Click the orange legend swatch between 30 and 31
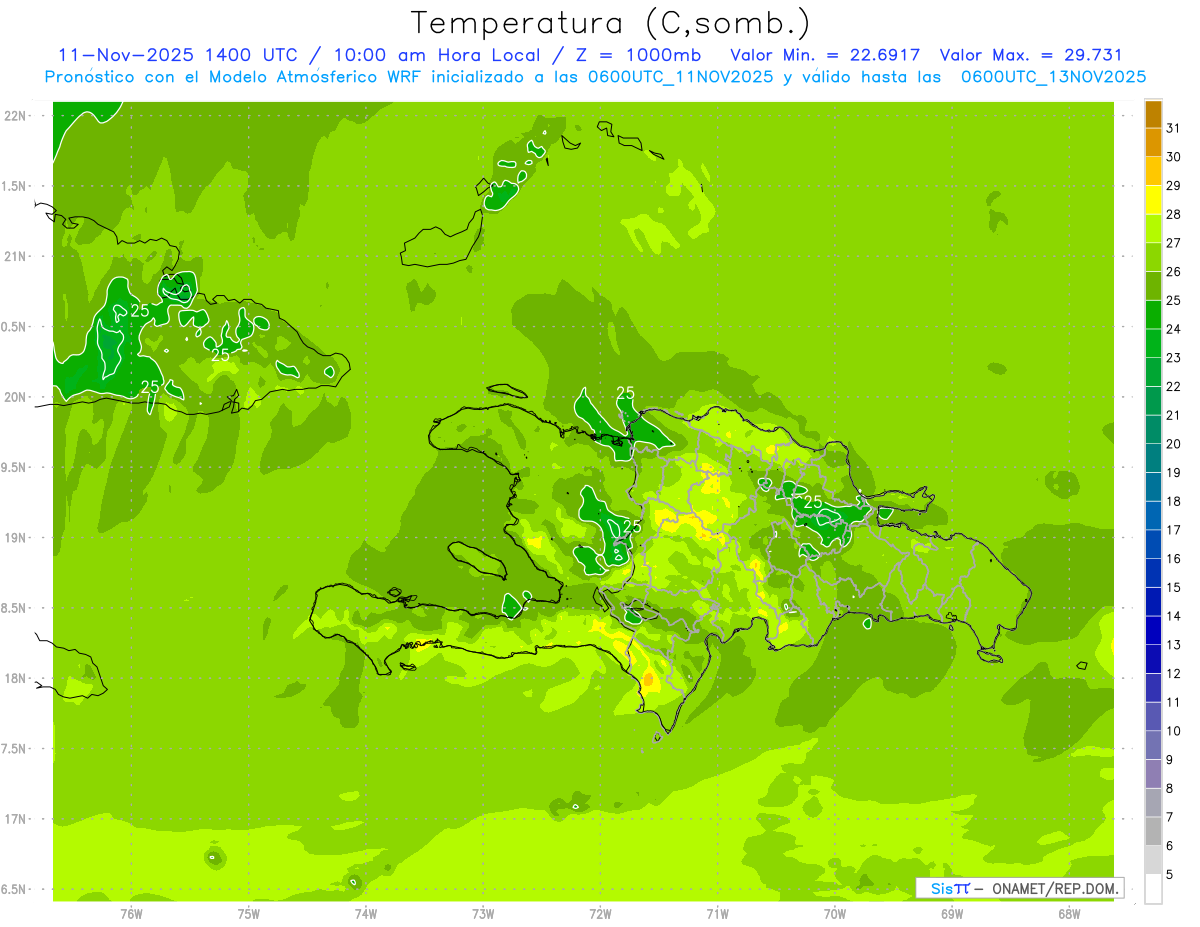 click(x=1153, y=142)
